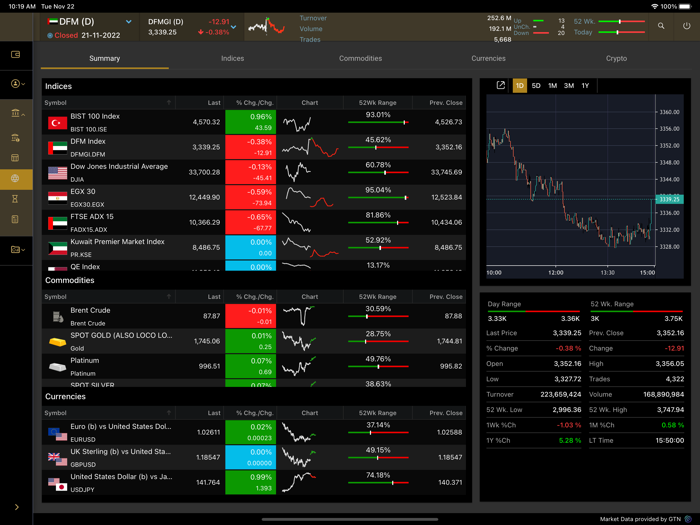Click the Egypt flag for EGX 30
This screenshot has width=700, height=525.
click(57, 198)
